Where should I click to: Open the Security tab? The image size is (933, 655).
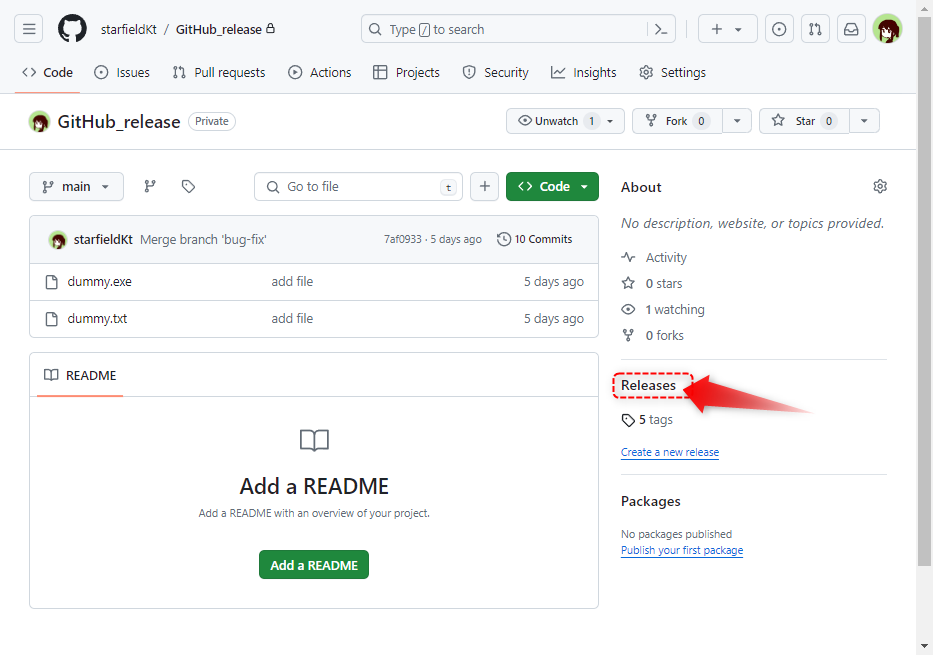point(495,73)
